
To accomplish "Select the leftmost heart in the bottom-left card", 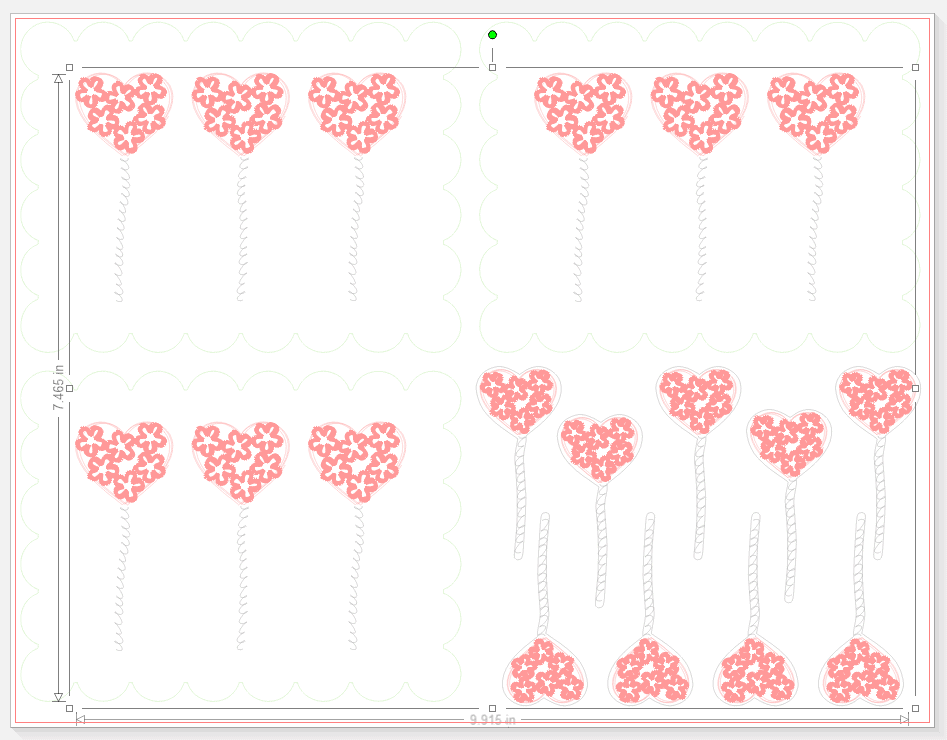I will 124,458.
